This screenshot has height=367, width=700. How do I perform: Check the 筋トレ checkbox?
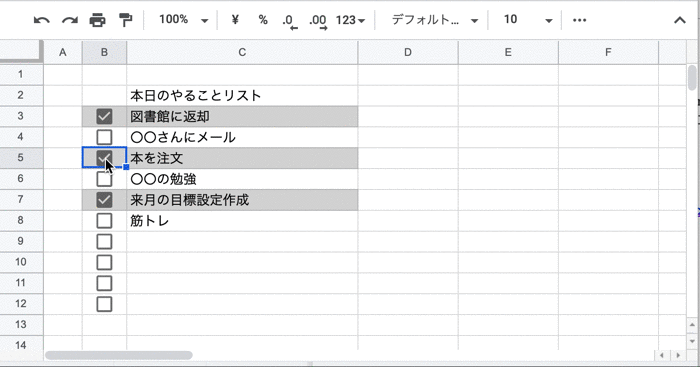pyautogui.click(x=104, y=221)
